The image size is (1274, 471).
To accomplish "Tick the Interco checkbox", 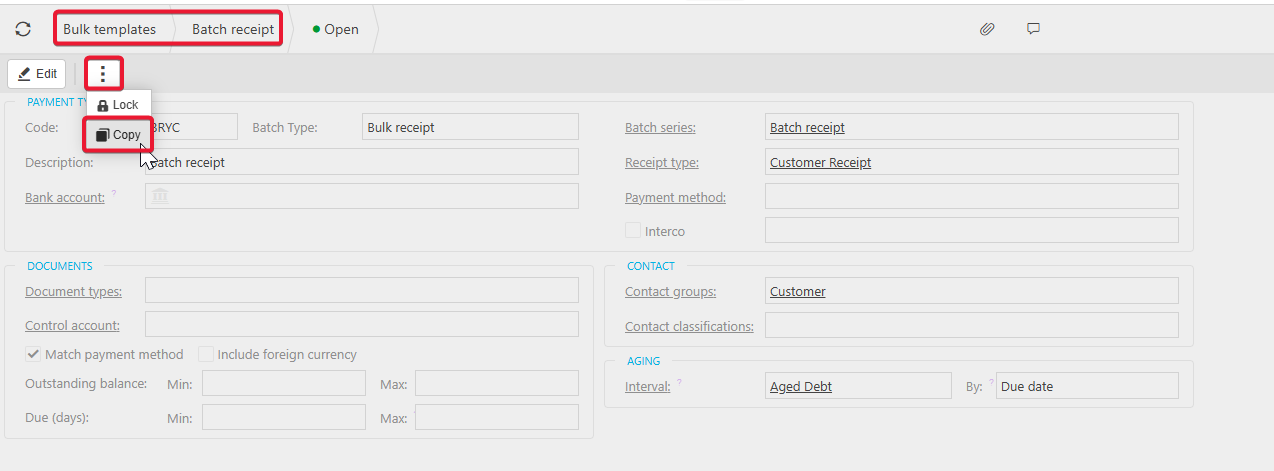I will (x=633, y=230).
